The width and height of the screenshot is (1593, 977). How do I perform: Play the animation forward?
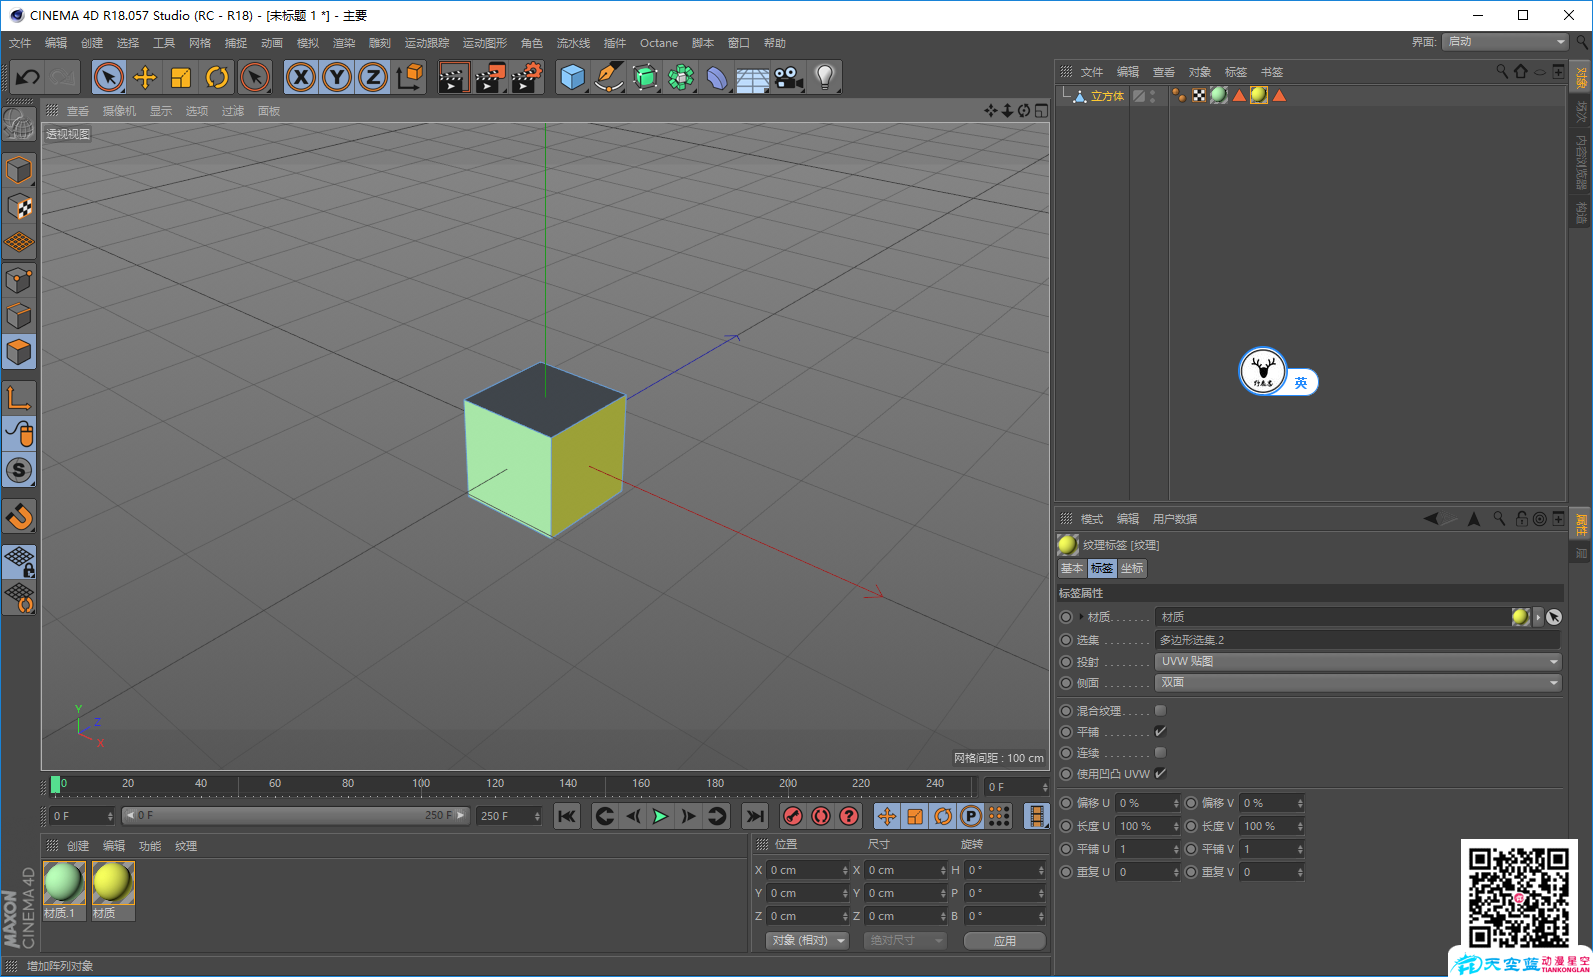click(660, 816)
